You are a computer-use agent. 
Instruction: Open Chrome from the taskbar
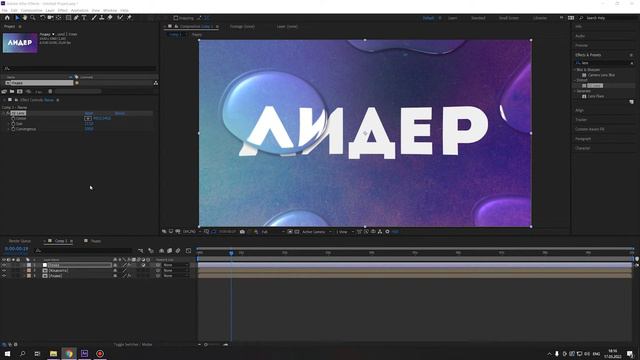69,353
